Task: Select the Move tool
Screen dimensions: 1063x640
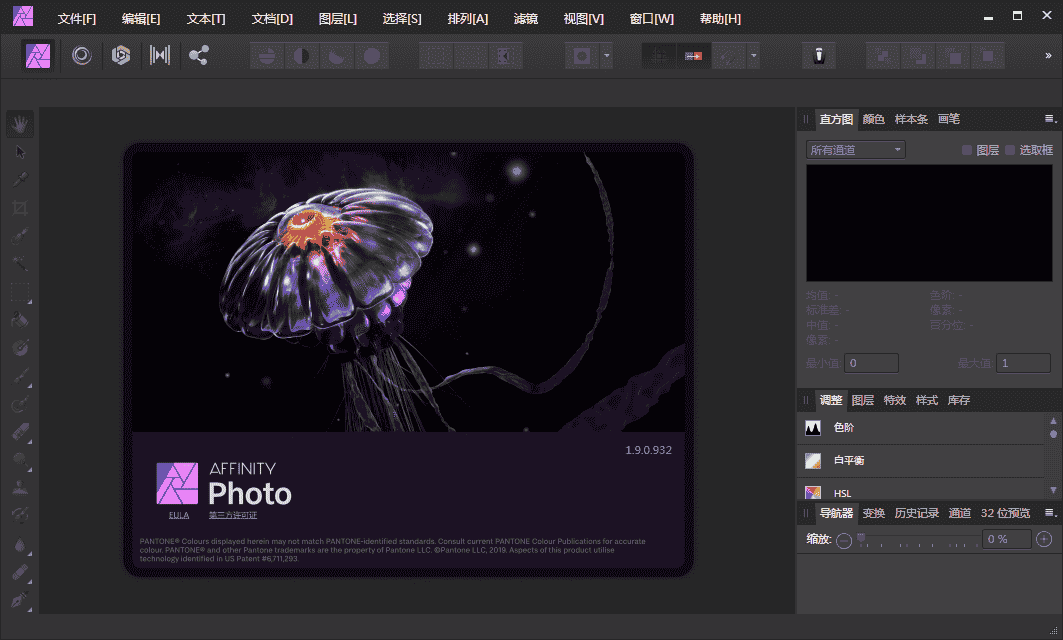Action: [x=20, y=151]
